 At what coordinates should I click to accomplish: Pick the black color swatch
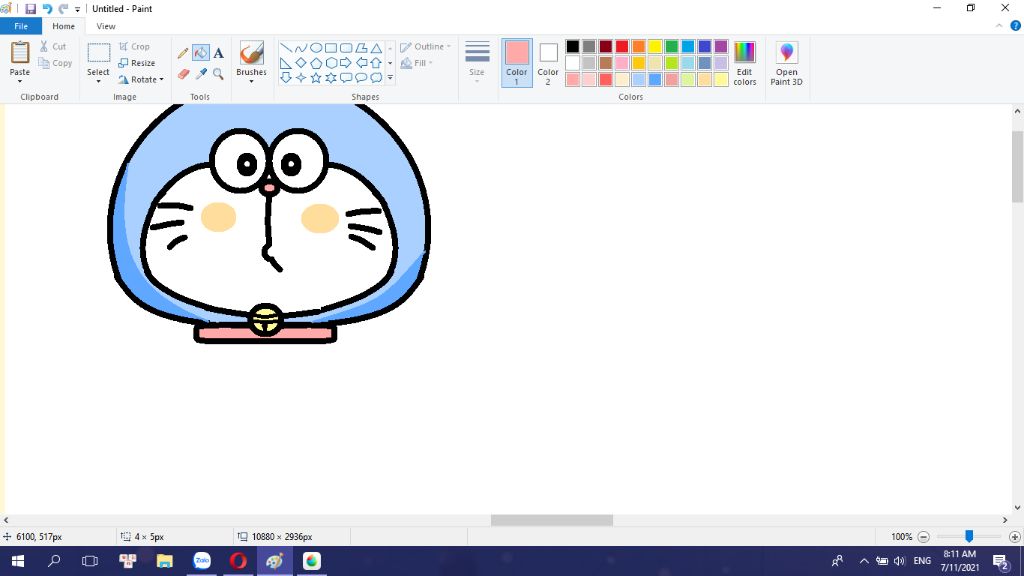tap(573, 46)
